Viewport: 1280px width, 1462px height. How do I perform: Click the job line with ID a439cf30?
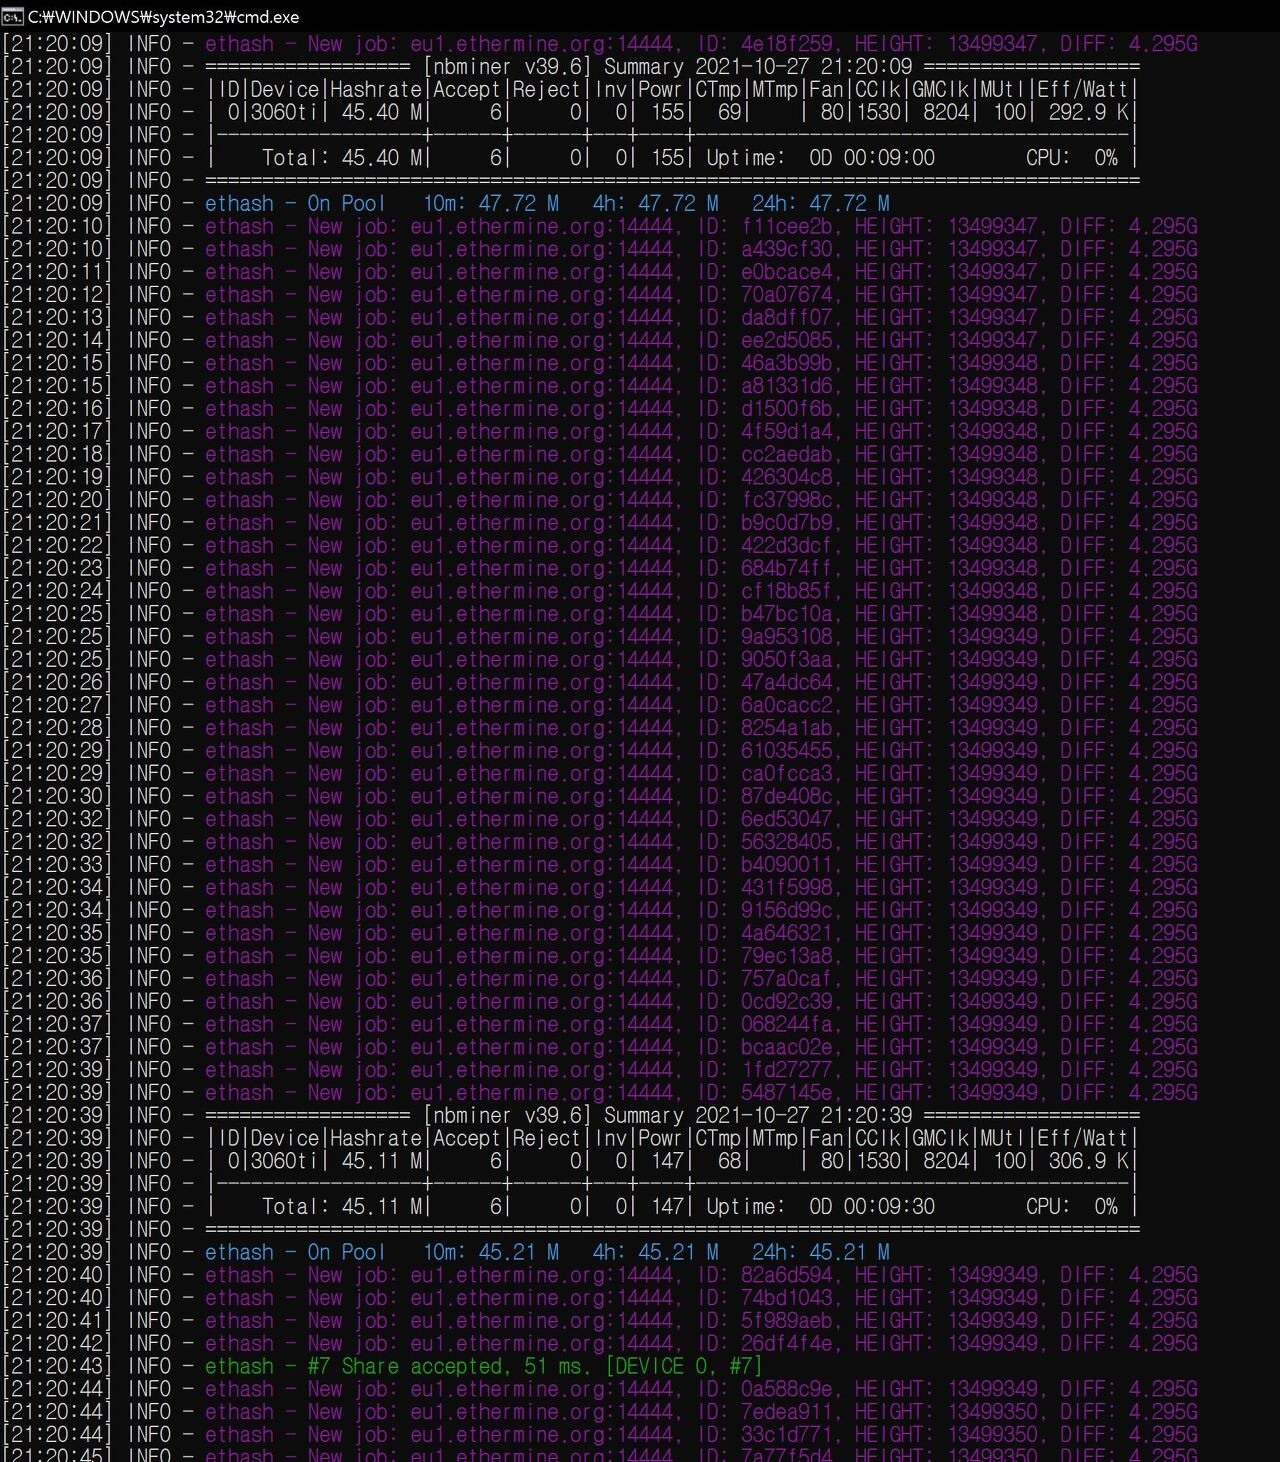[600, 249]
